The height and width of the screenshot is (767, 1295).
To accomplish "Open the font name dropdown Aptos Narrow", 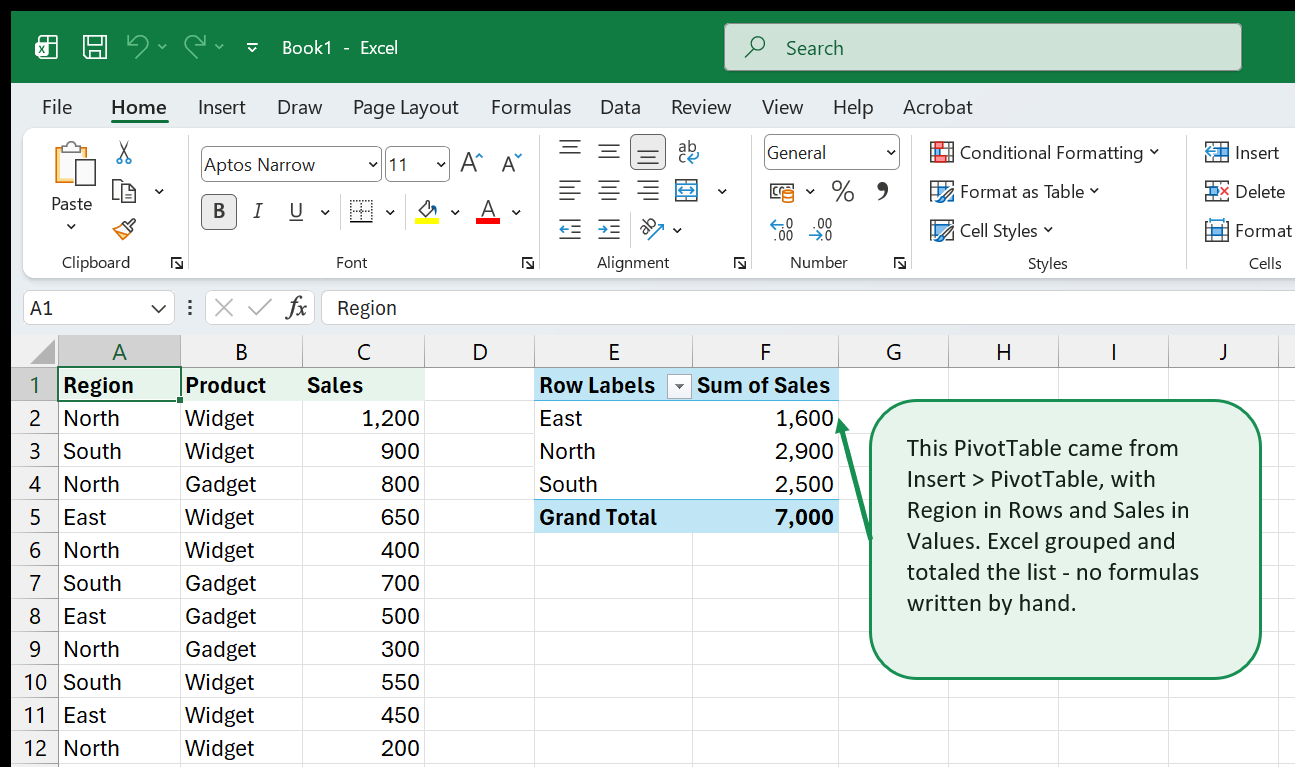I will pos(374,165).
